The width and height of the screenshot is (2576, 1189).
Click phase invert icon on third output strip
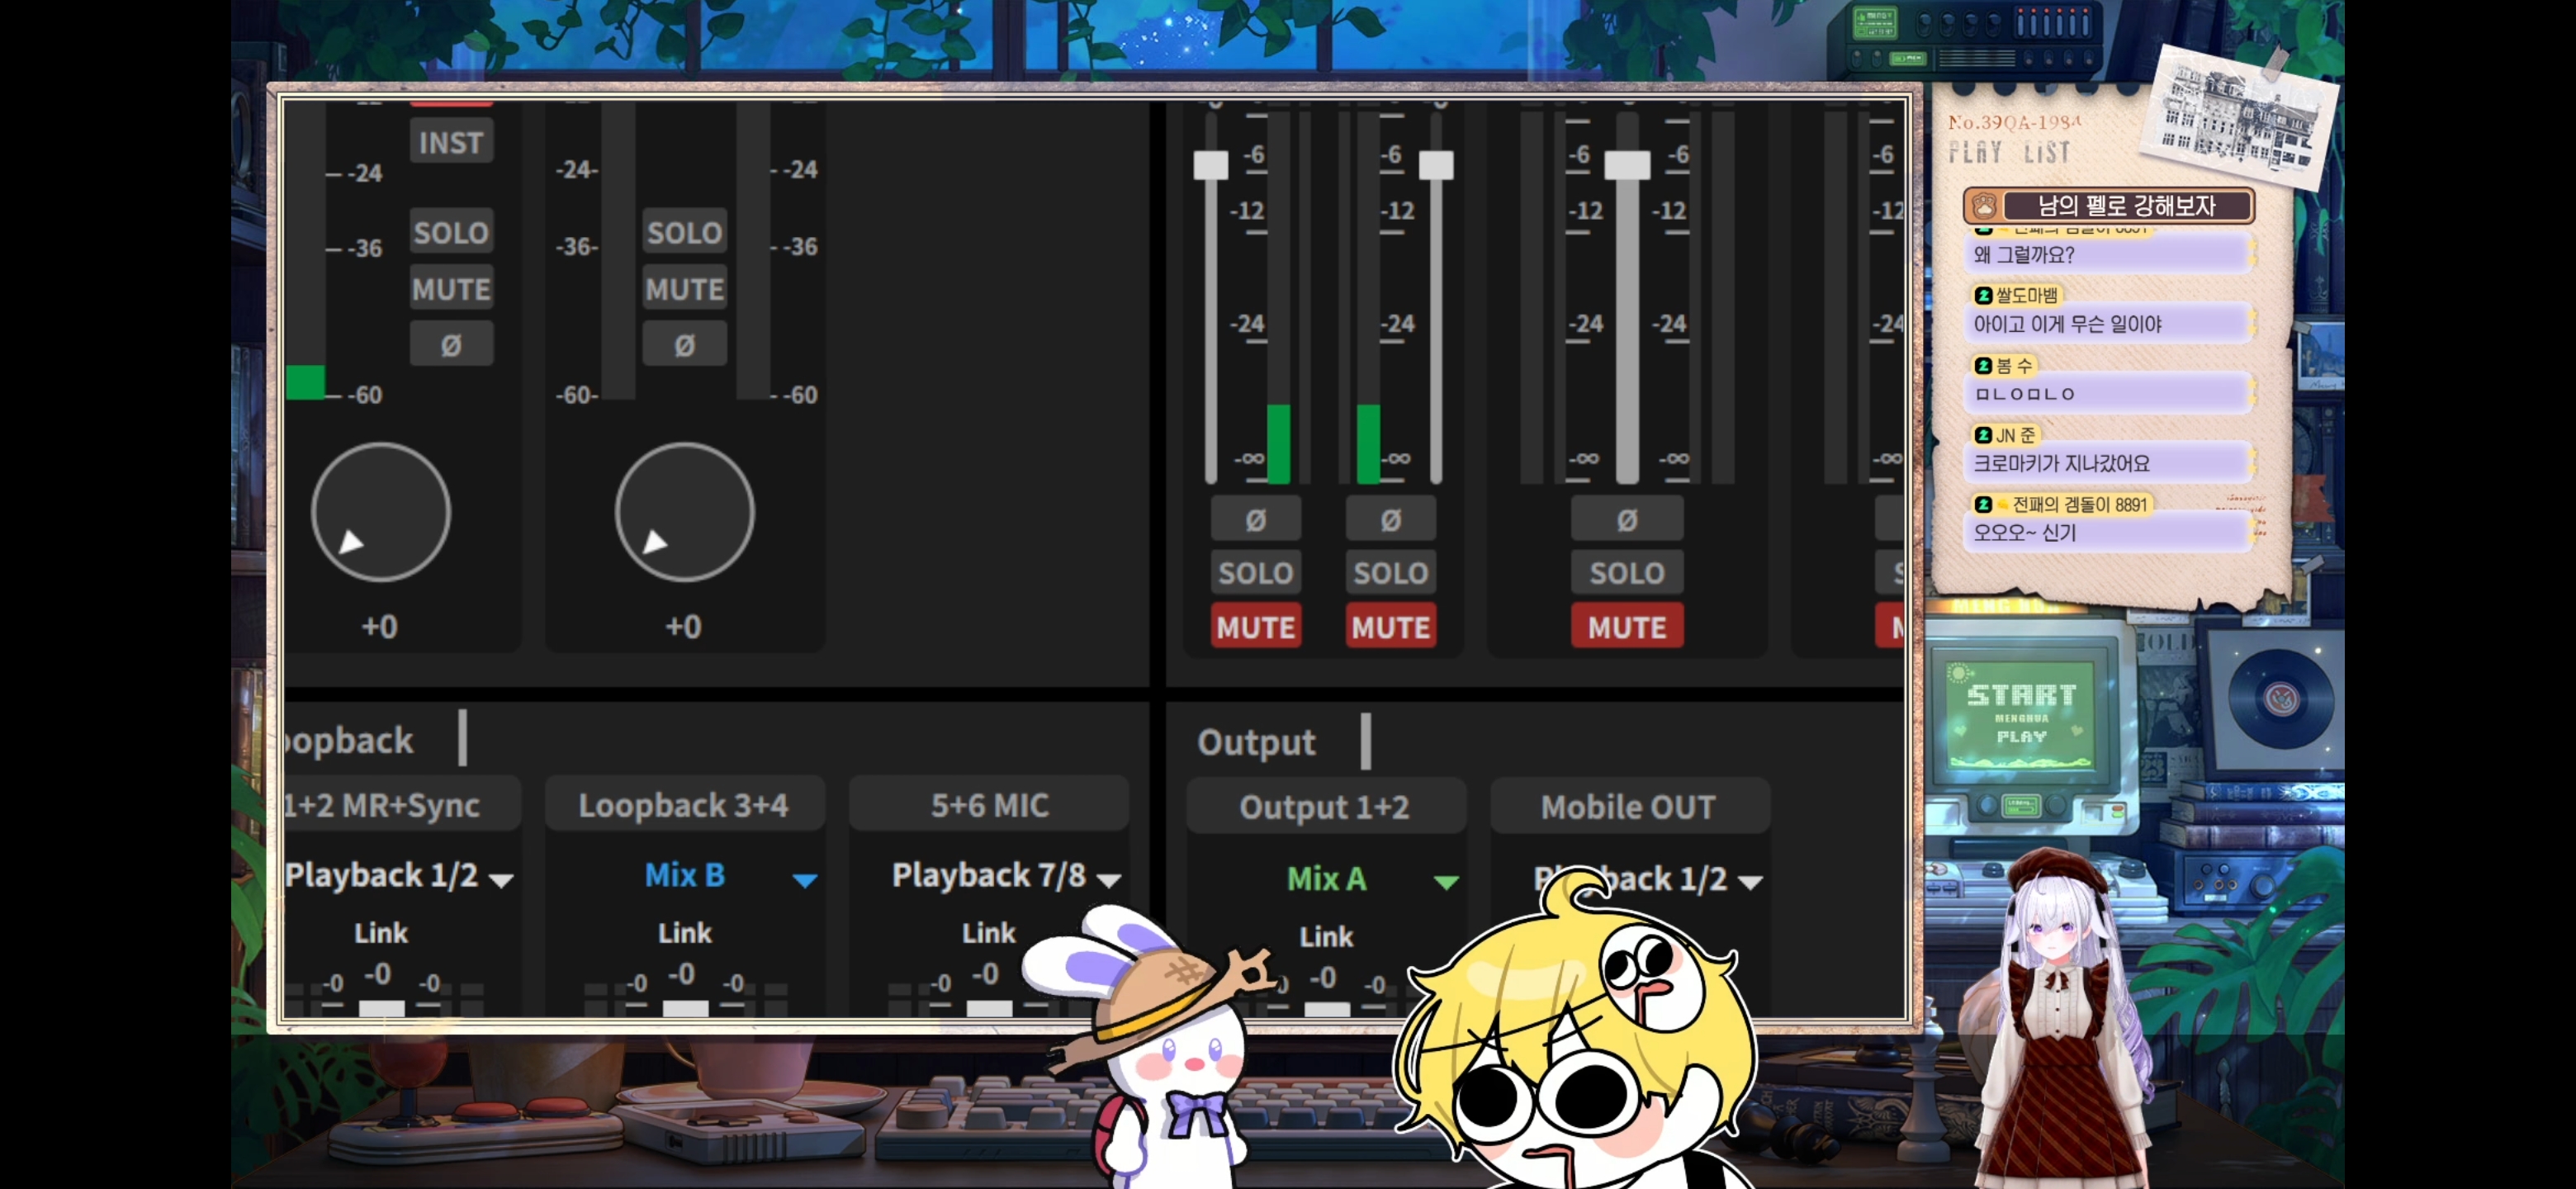click(1626, 519)
